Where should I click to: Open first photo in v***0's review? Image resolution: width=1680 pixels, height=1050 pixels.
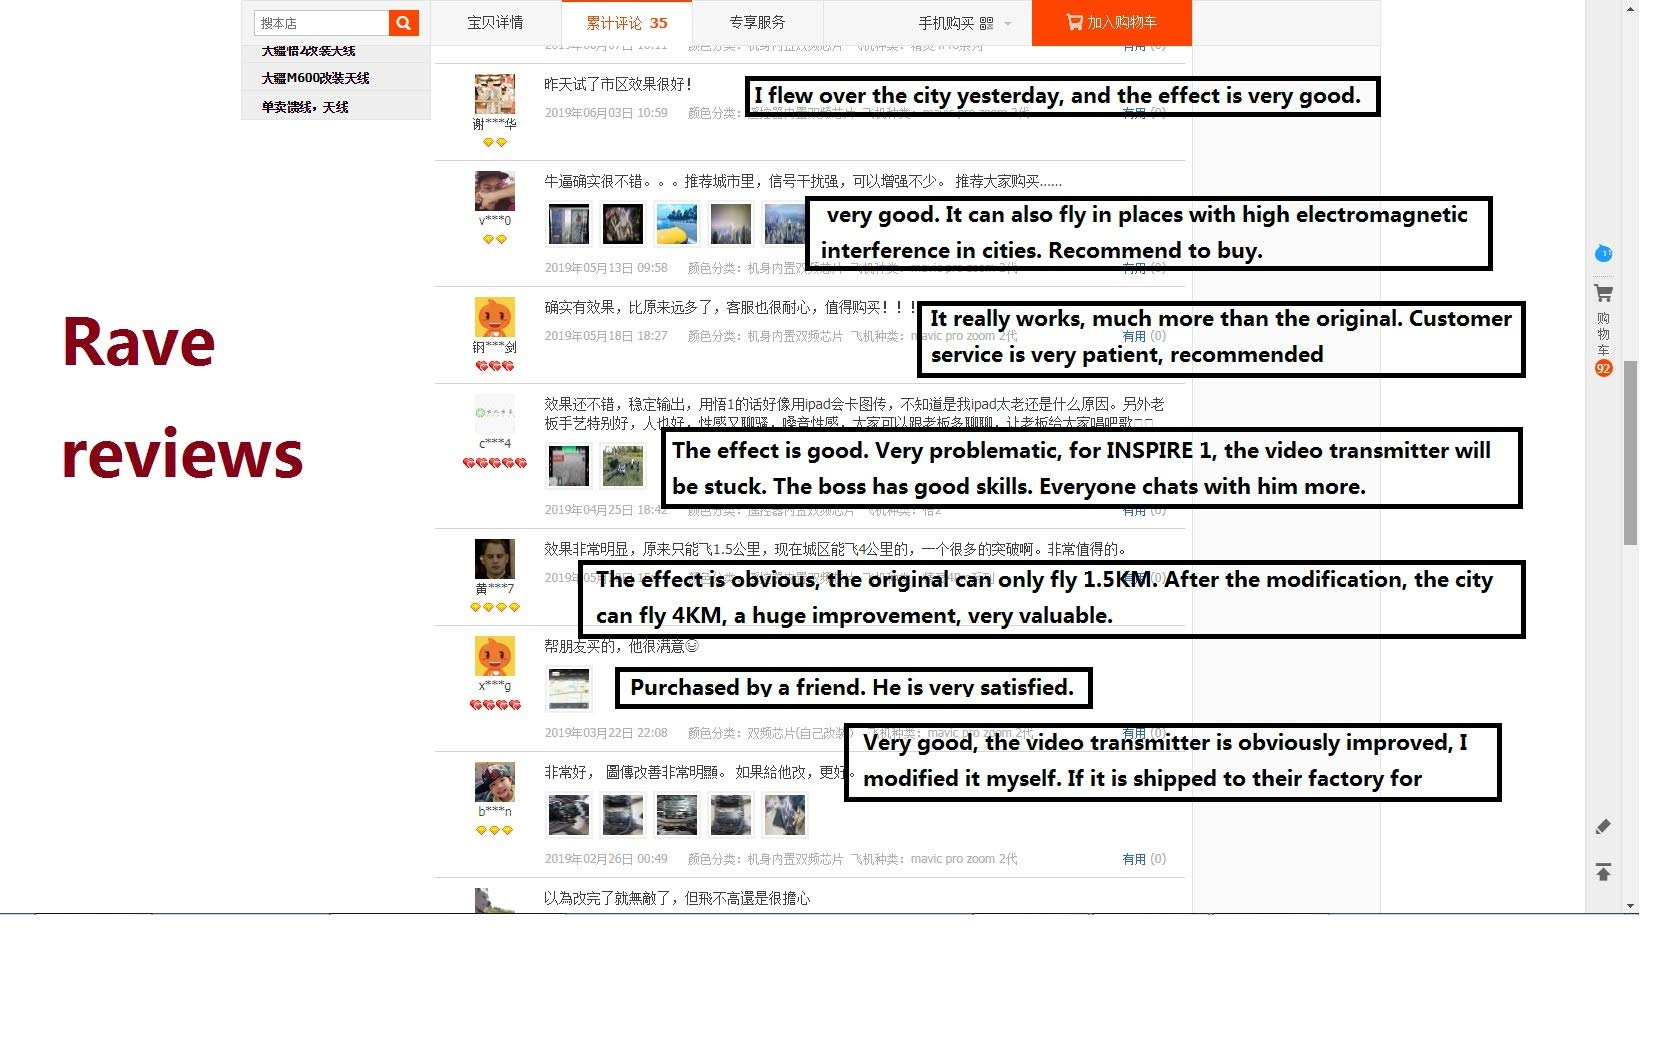click(x=569, y=224)
